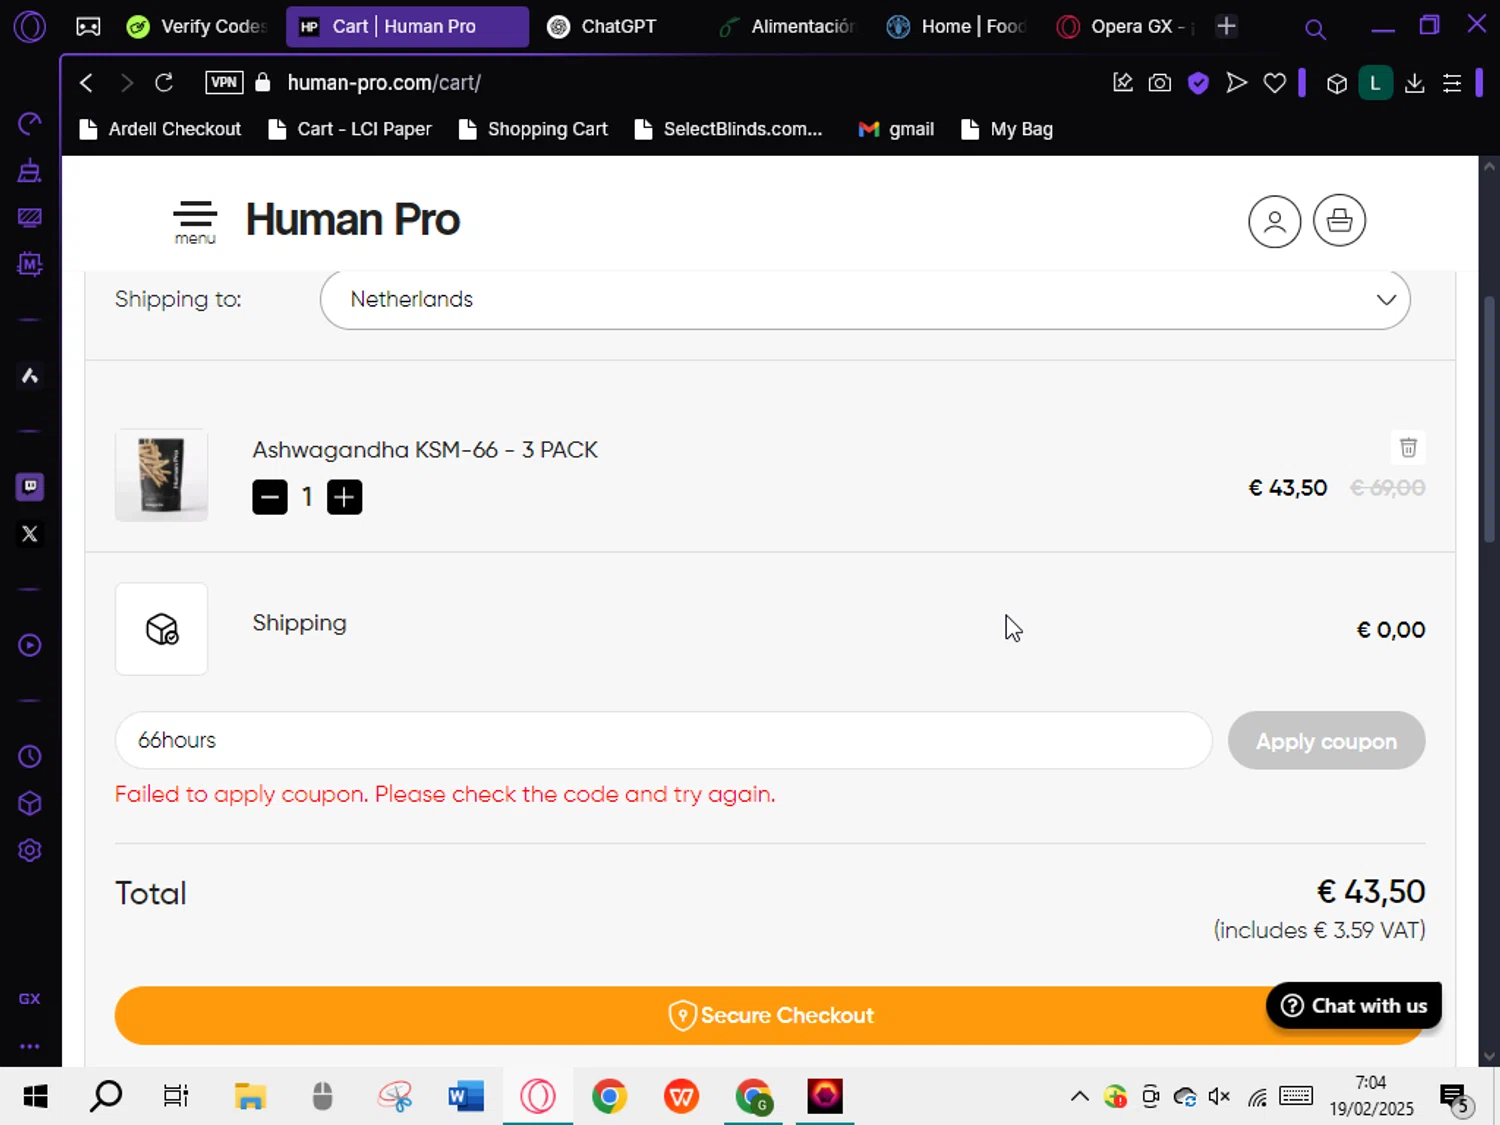The image size is (1500, 1125).
Task: Click the Human Pro logo link
Action: click(x=352, y=220)
